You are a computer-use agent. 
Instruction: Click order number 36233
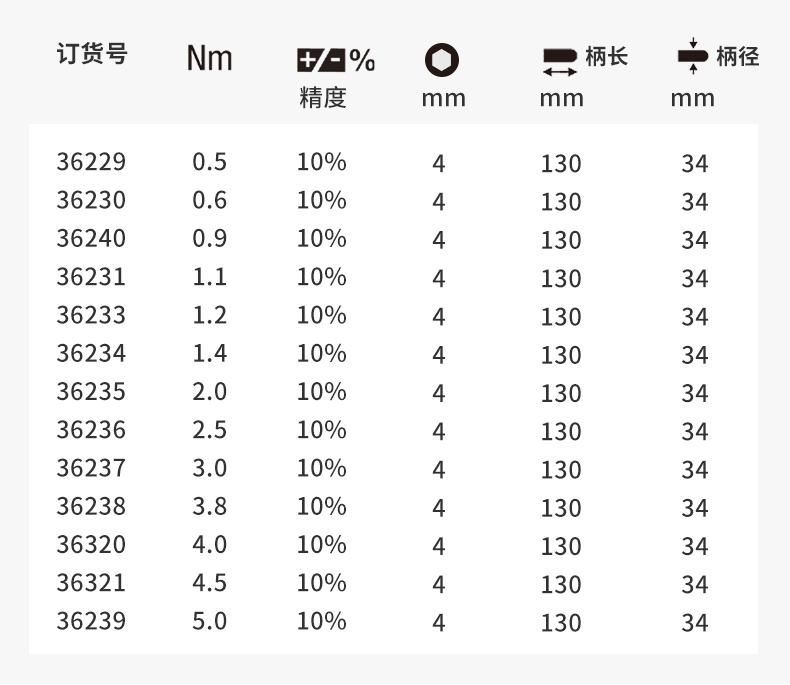[92, 315]
